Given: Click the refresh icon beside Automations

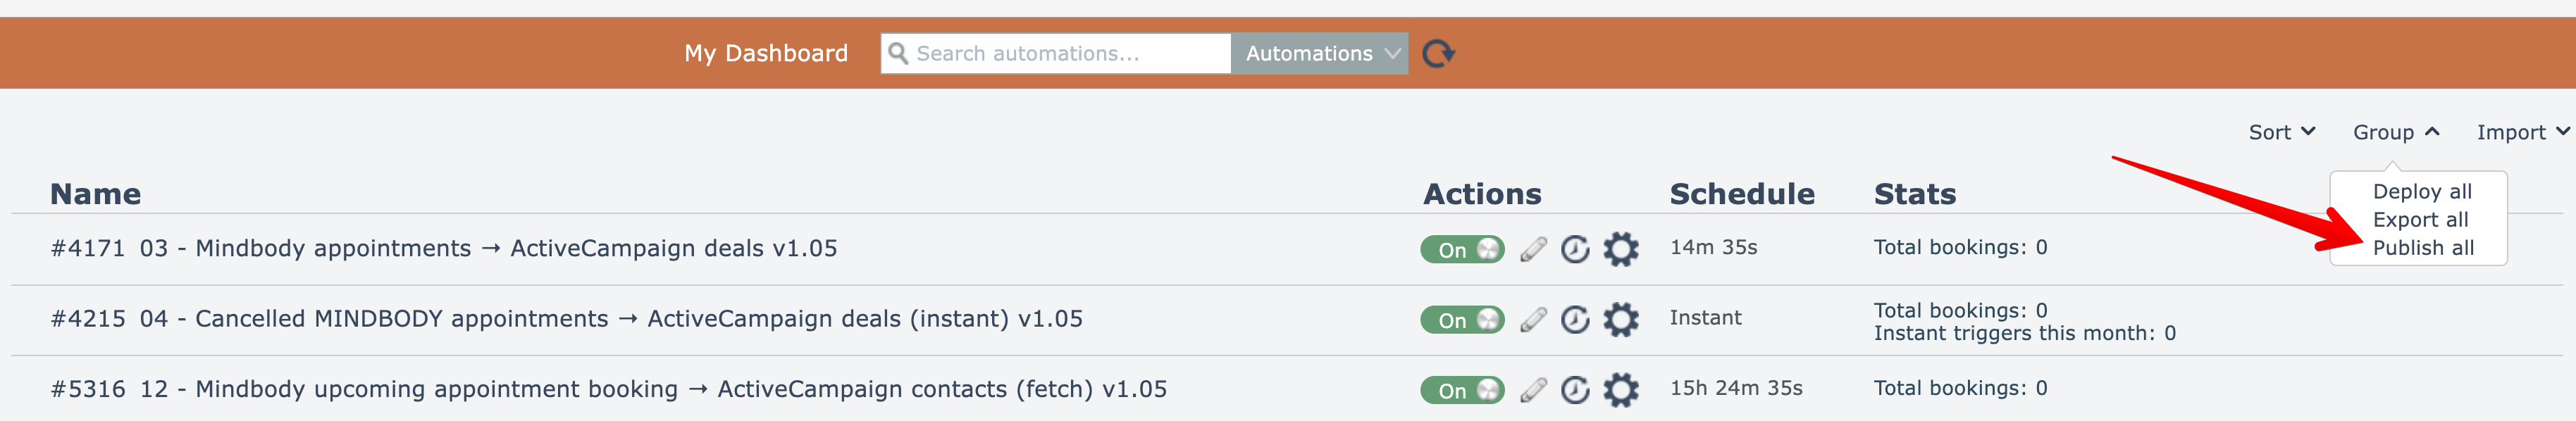Looking at the screenshot, I should [x=1438, y=53].
